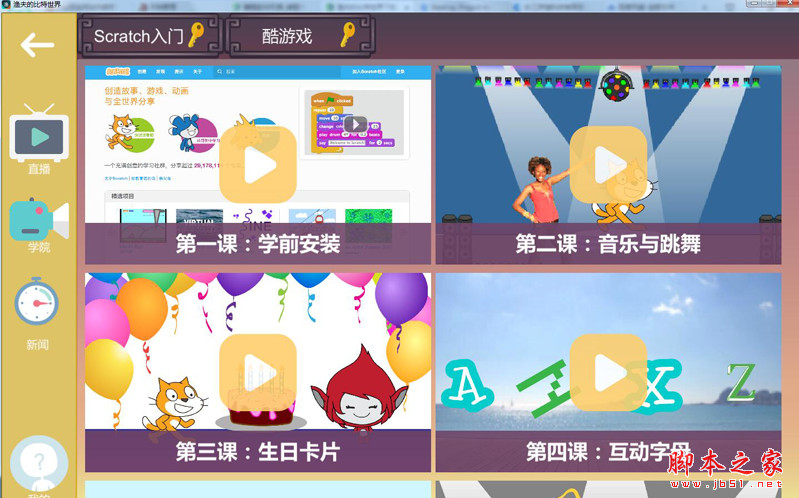Viewport: 799px width, 498px height.
Task: Open the 新闻 stopwatch icon
Action: click(x=37, y=302)
